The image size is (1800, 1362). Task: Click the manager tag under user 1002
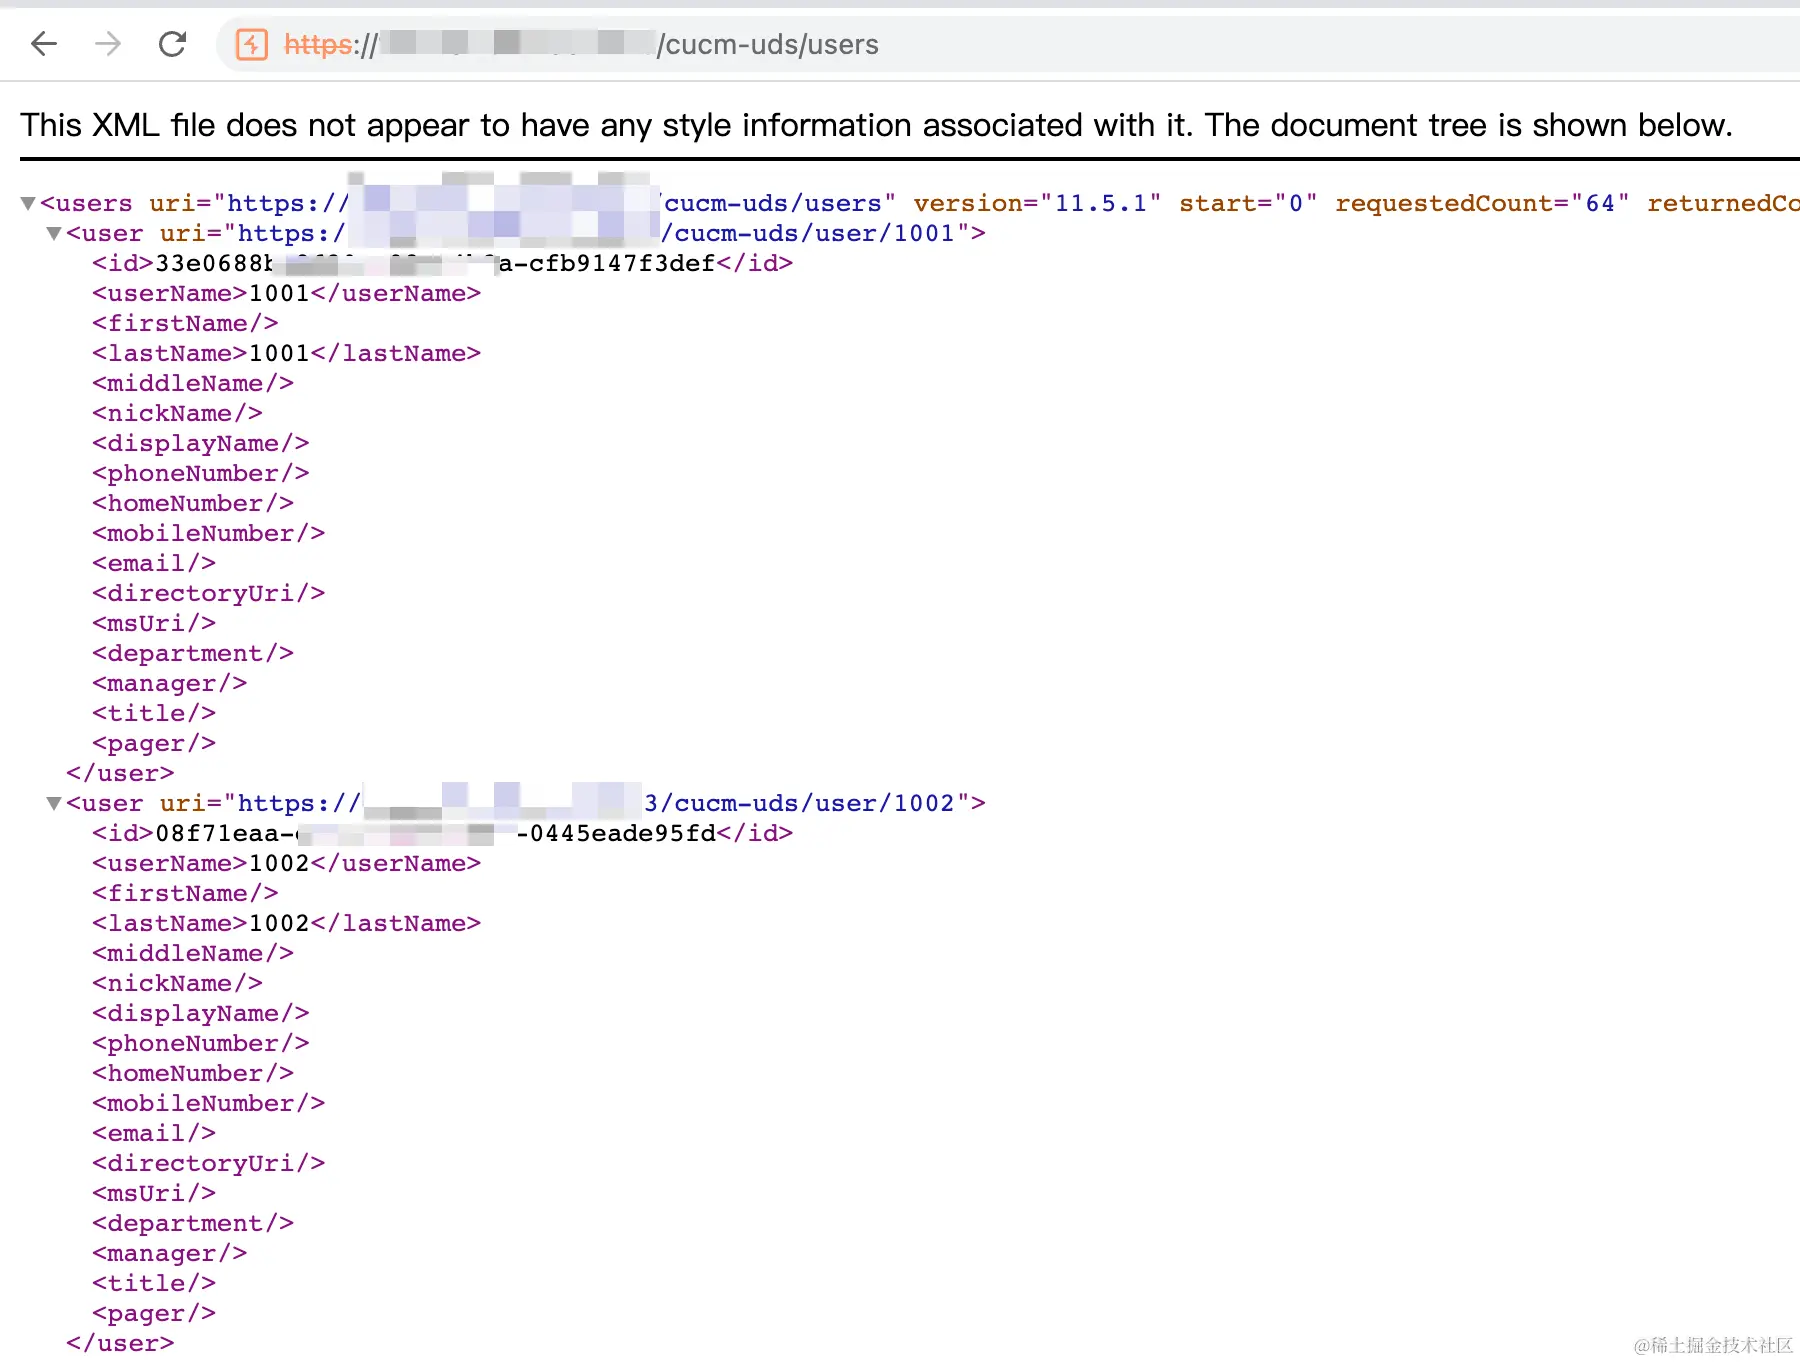[x=169, y=1254]
